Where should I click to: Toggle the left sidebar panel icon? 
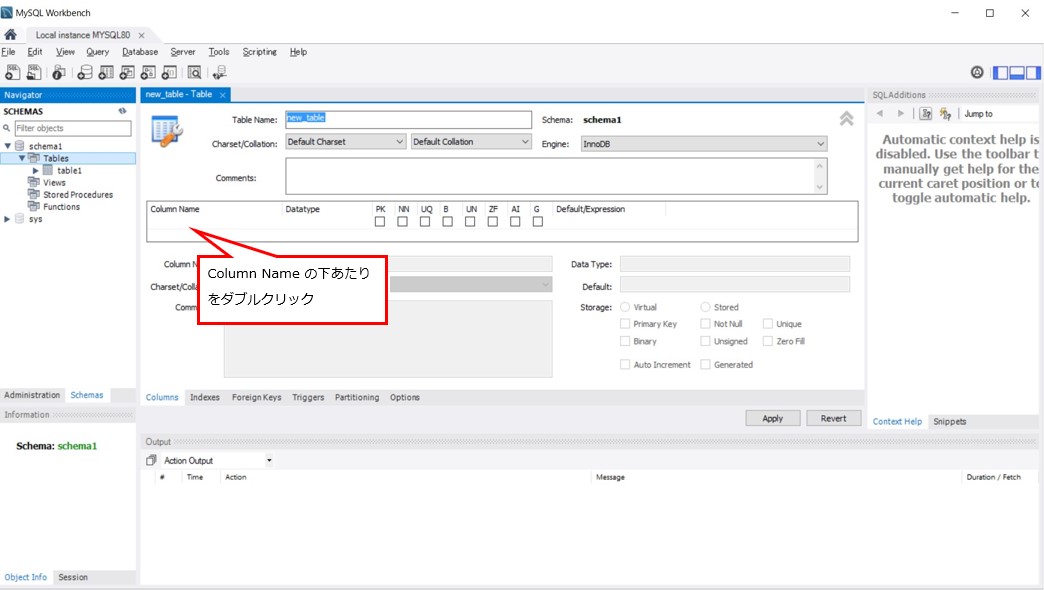[1000, 73]
